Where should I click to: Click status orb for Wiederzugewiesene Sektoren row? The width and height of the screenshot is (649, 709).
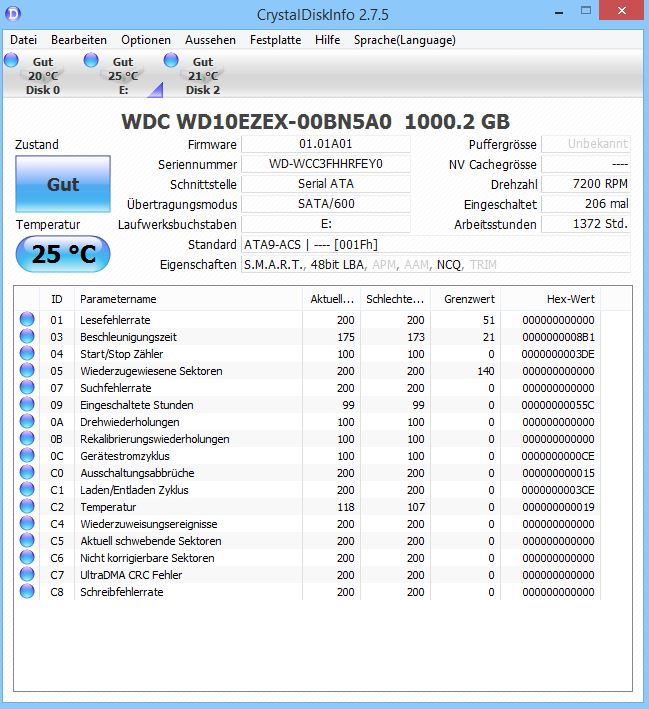(x=27, y=370)
